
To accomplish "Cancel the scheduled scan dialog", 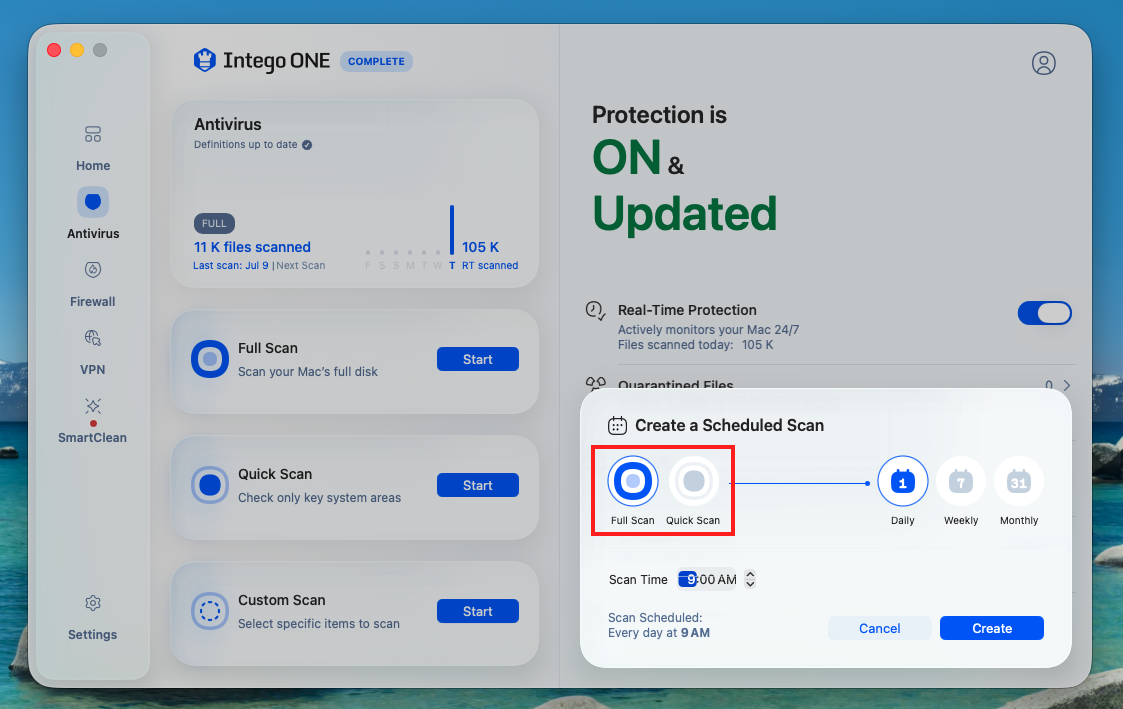I will click(879, 628).
